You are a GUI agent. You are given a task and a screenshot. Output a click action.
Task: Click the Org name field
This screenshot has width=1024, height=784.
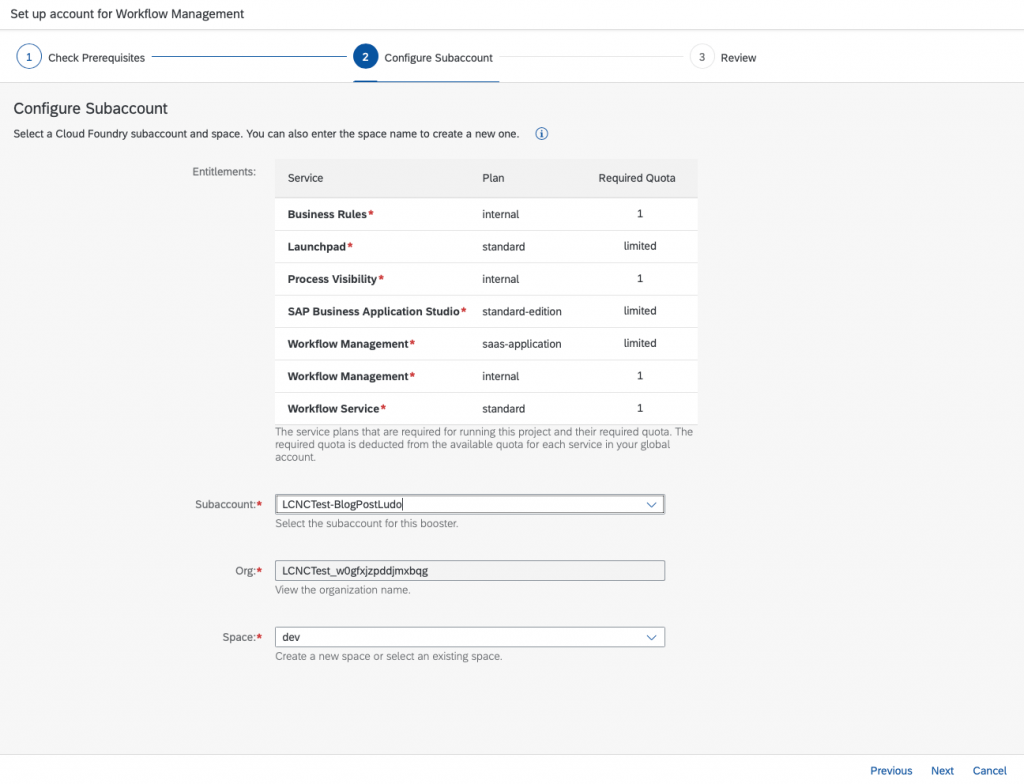coord(470,571)
